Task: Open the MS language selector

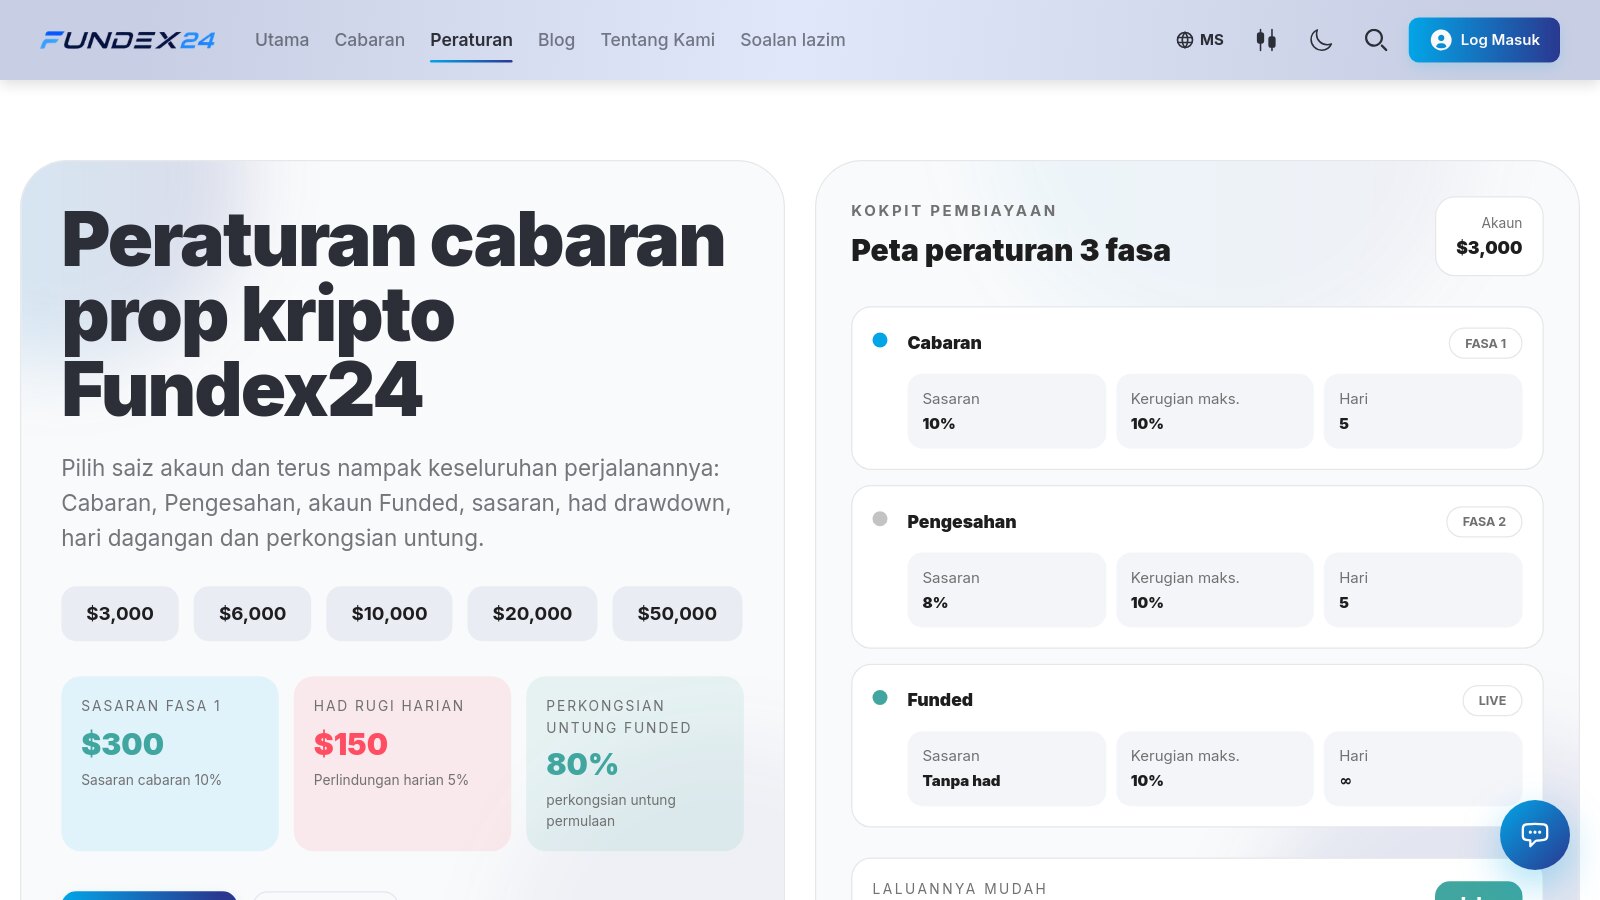Action: (x=1200, y=40)
